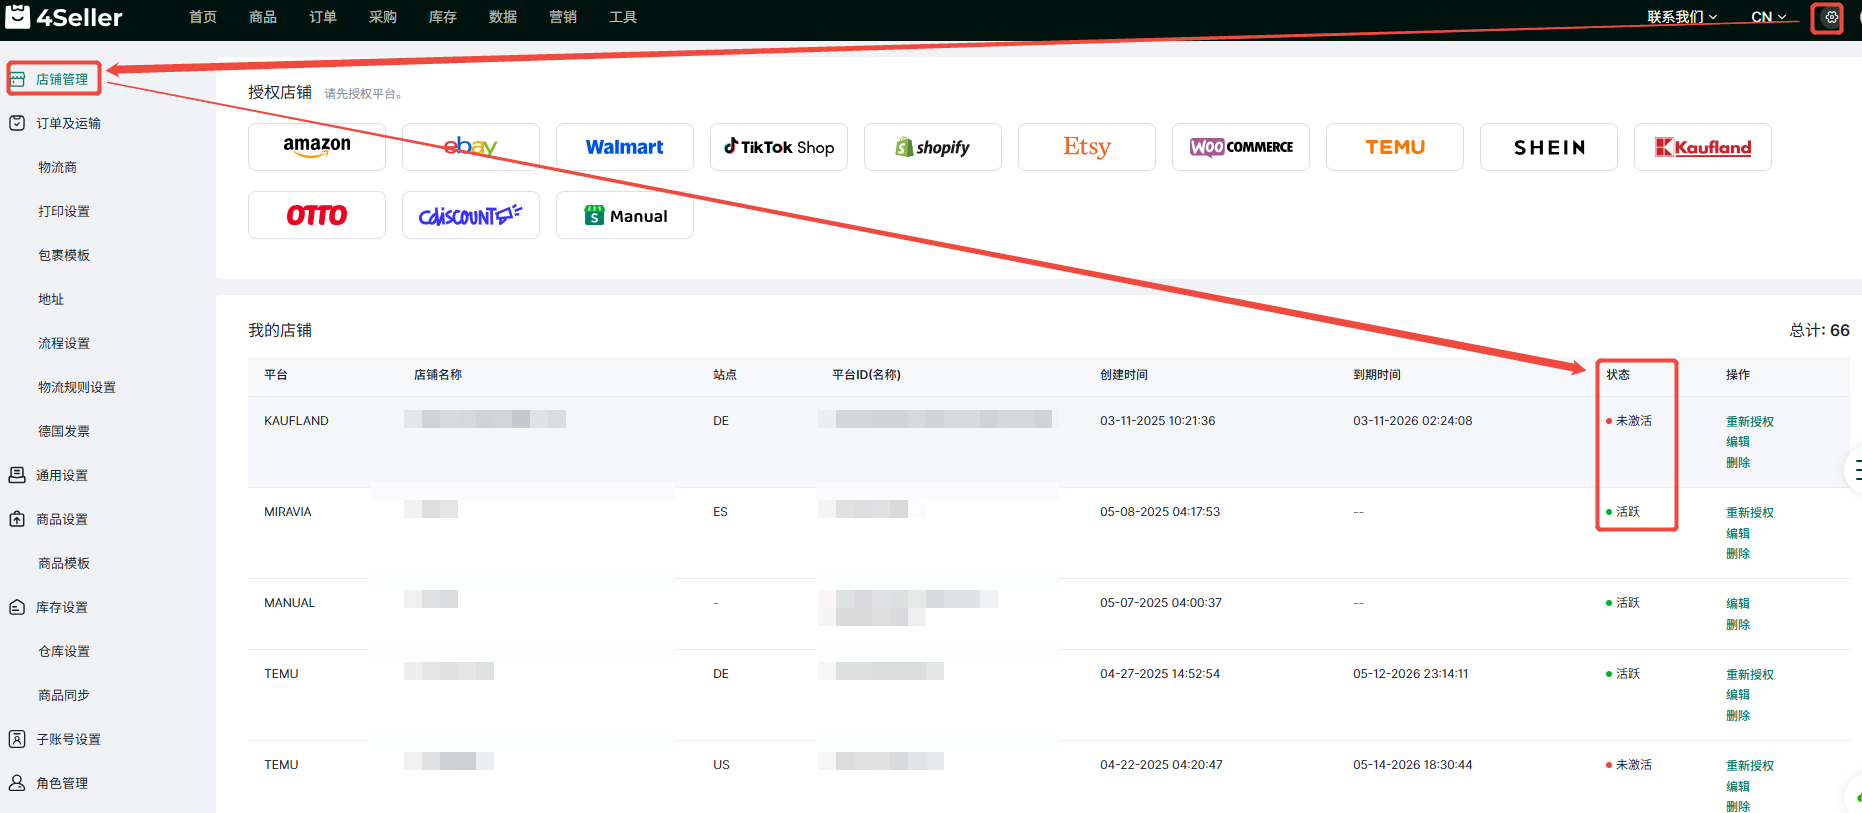Open the 营销 top menu

[x=563, y=17]
